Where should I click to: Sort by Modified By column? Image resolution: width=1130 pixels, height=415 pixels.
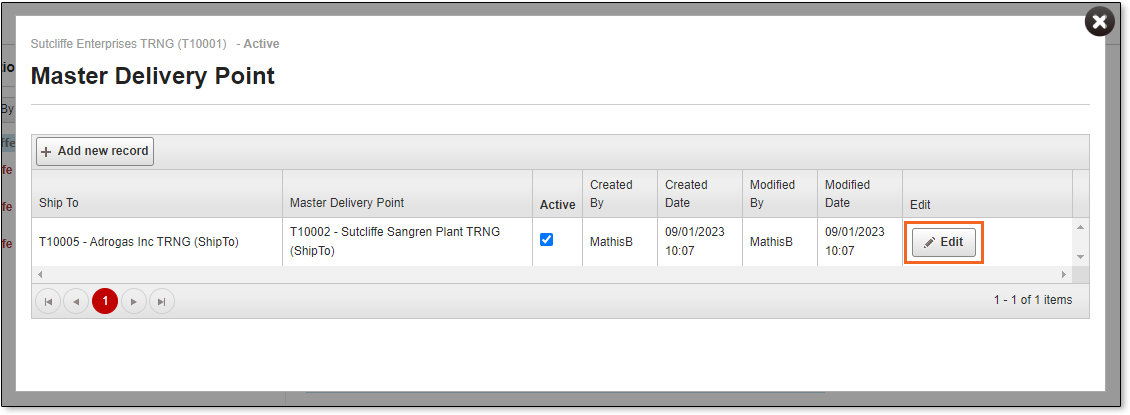pyautogui.click(x=772, y=194)
